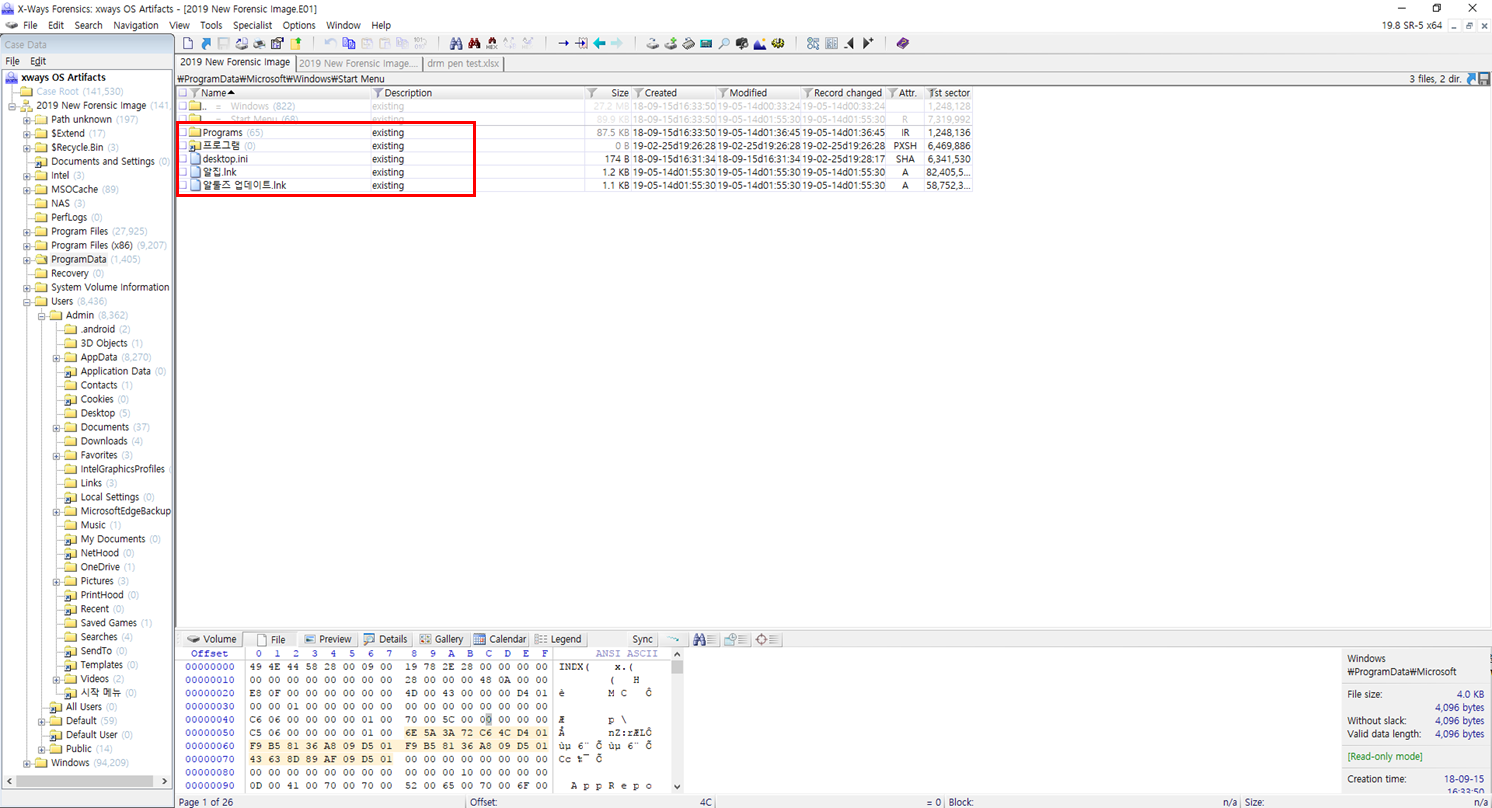Click the HEX binoculars find hex values icon
The image size is (1492, 808).
pyautogui.click(x=491, y=43)
